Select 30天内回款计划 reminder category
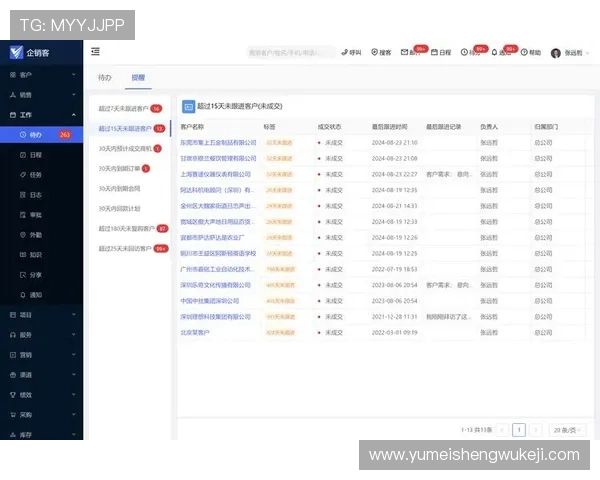Image resolution: width=600 pixels, height=480 pixels. (x=130, y=209)
